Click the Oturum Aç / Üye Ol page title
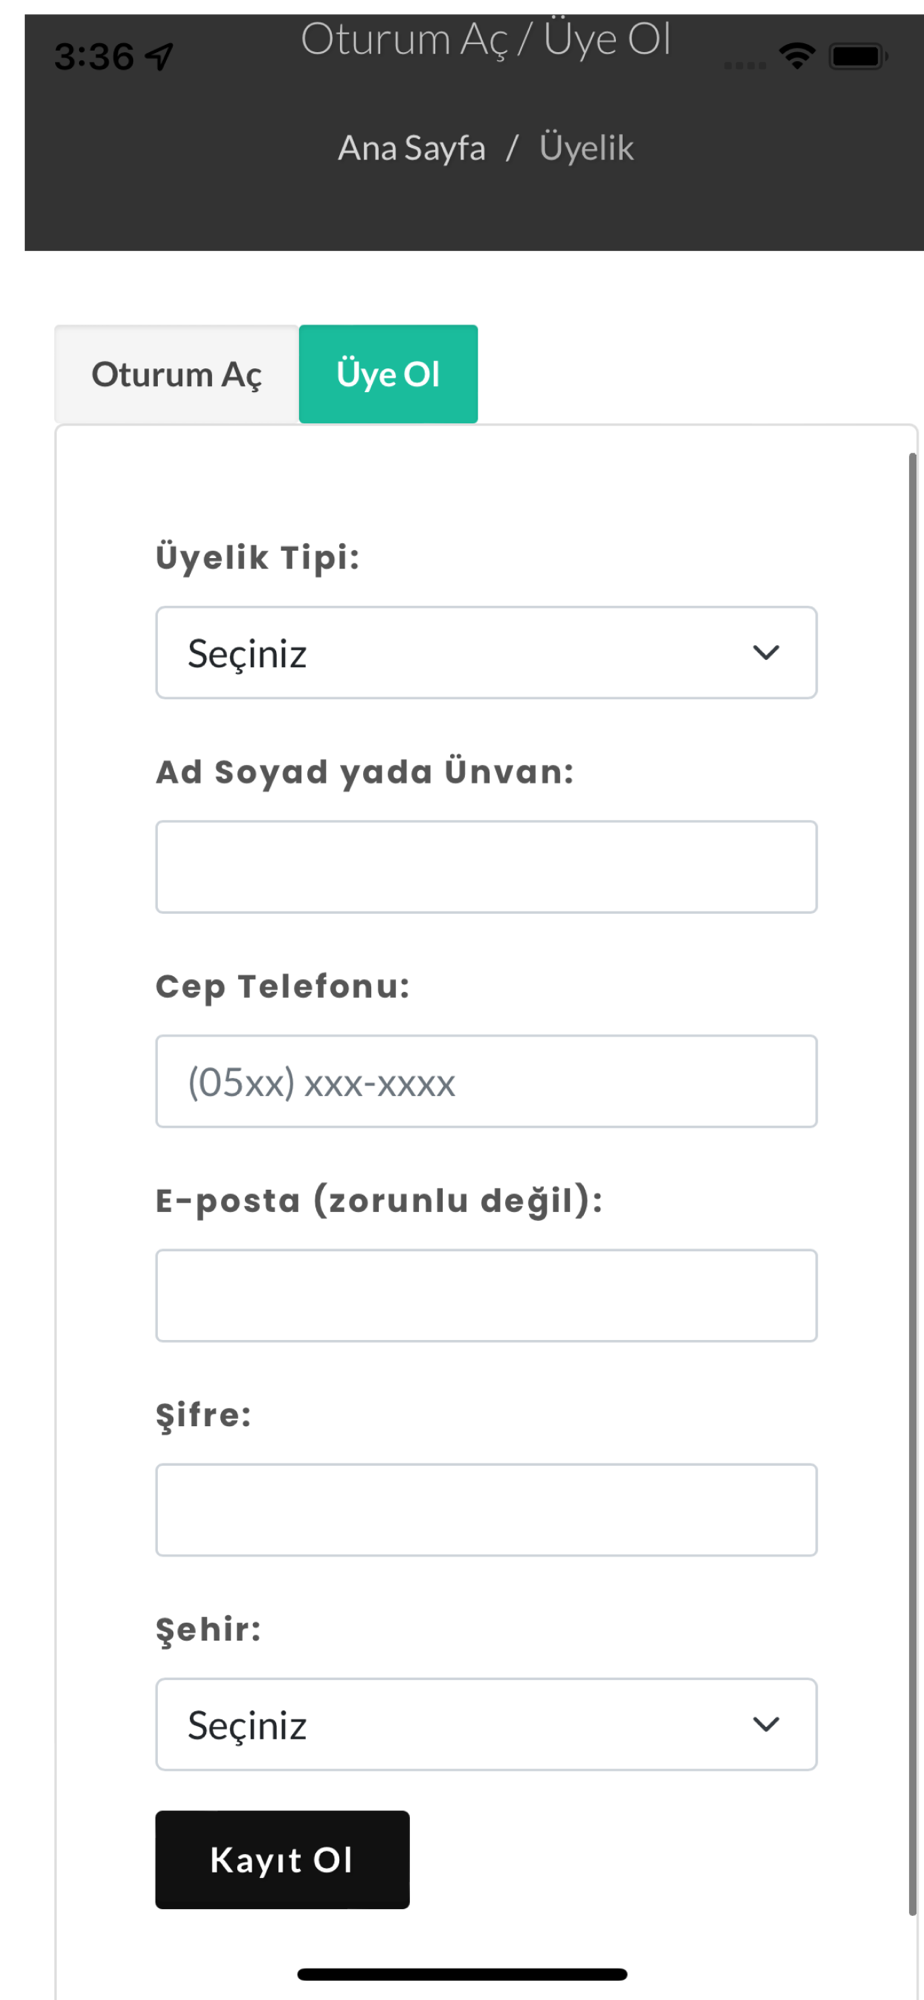 [486, 40]
